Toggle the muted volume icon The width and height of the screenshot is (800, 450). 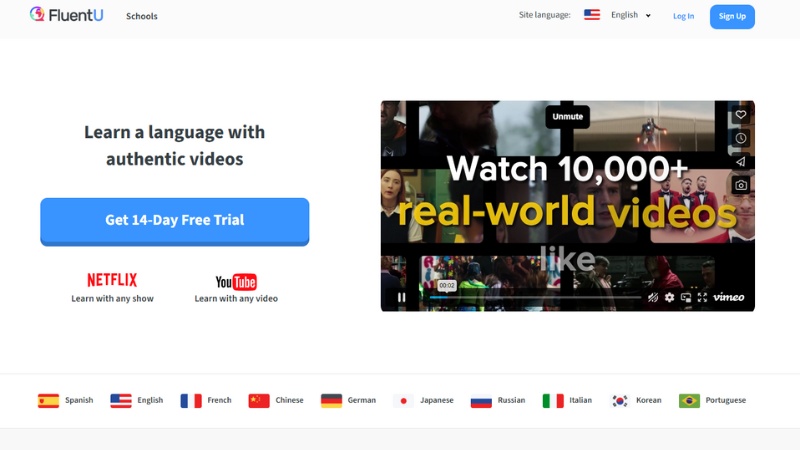pyautogui.click(x=653, y=297)
